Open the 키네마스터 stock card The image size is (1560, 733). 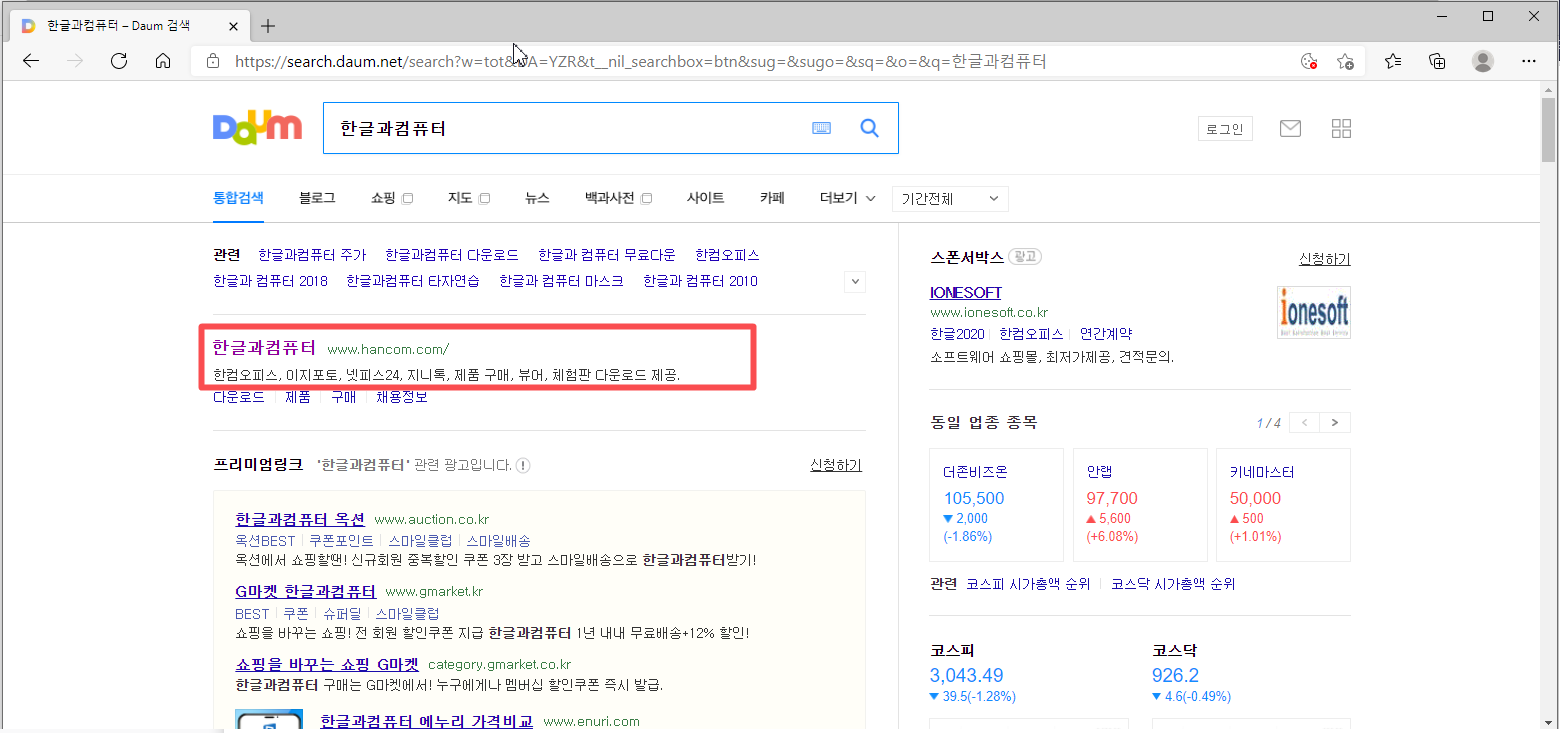tap(1283, 504)
